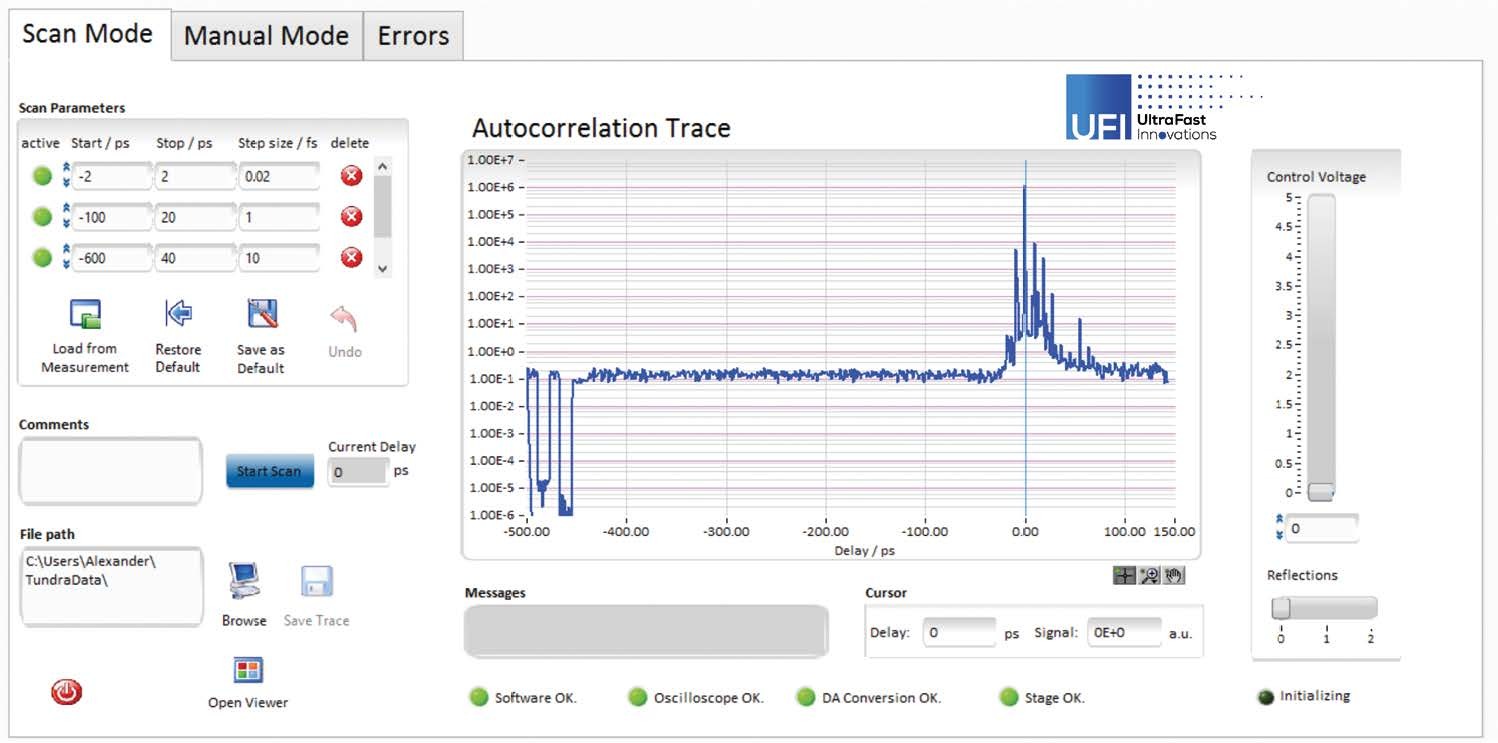Select the zoom tool under the graph

[1149, 576]
